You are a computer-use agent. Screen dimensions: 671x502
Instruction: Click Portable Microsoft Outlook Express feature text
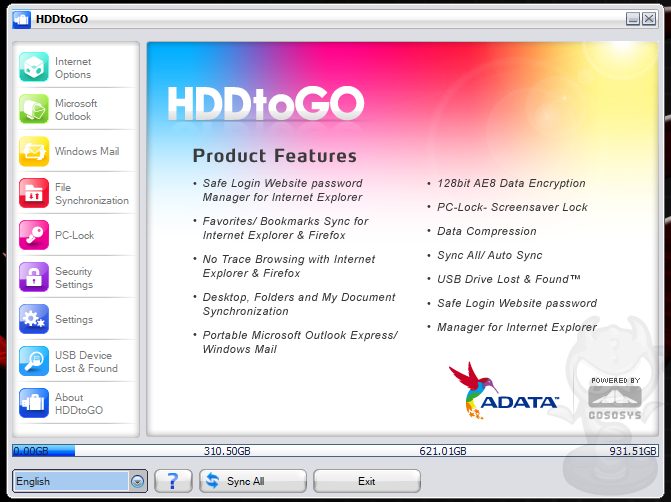[300, 342]
